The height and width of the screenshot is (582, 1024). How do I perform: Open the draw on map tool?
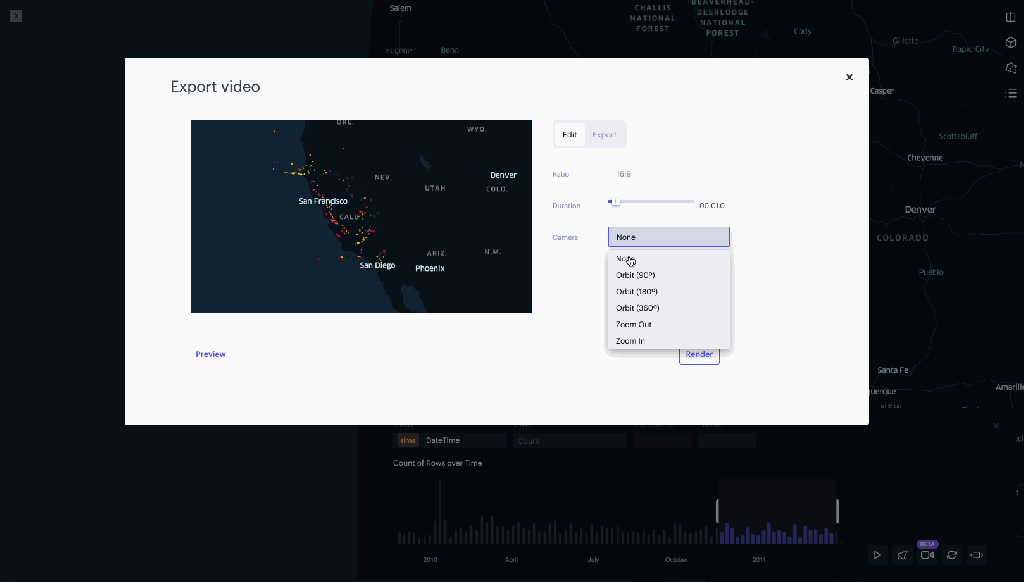[x=1010, y=68]
